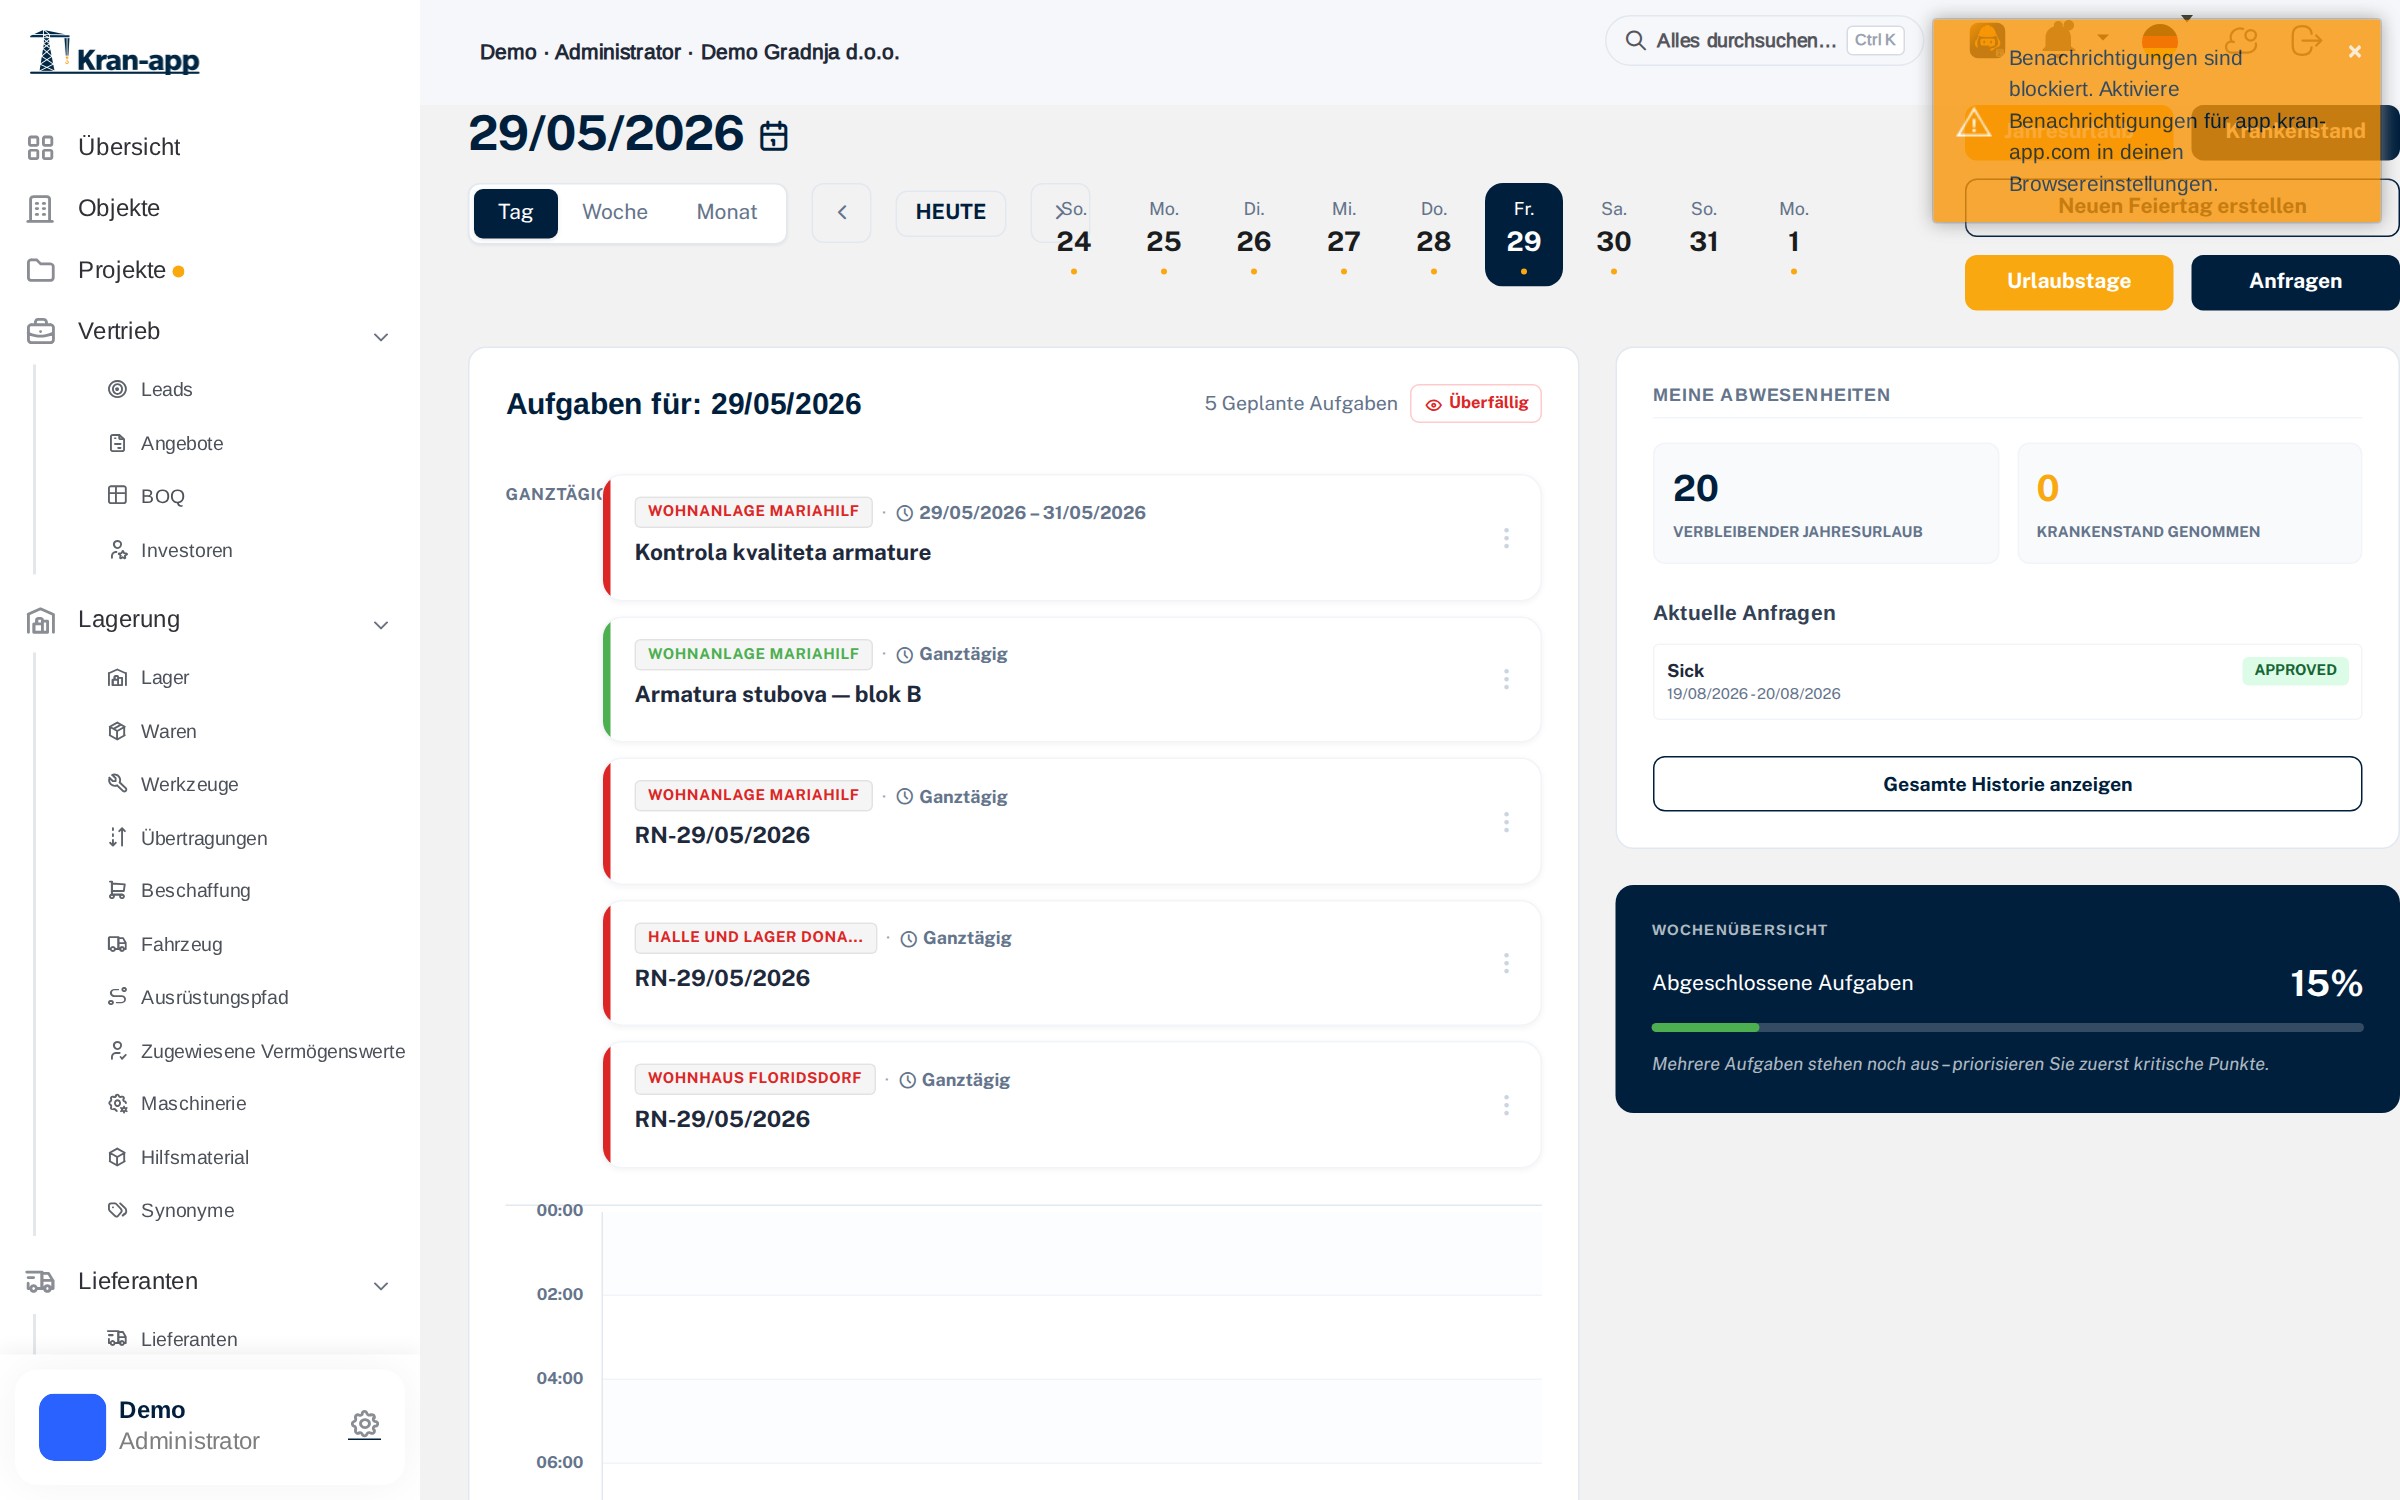Close the blocked notifications toast
This screenshot has height=1500, width=2400.
point(2355,52)
